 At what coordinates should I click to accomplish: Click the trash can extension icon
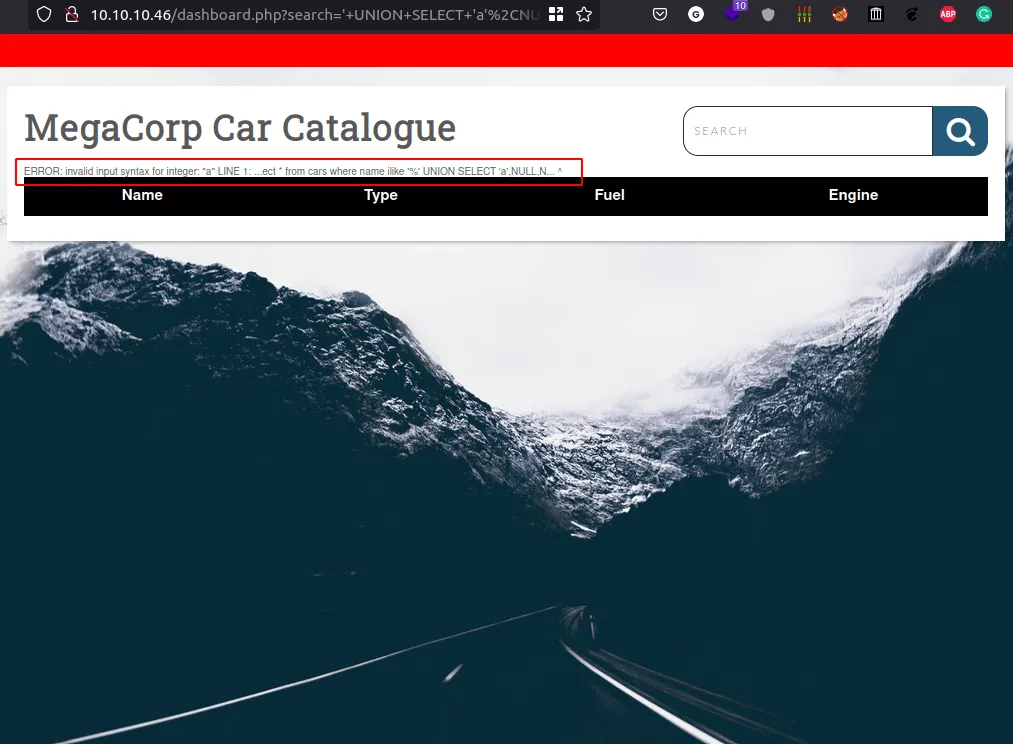tap(876, 15)
